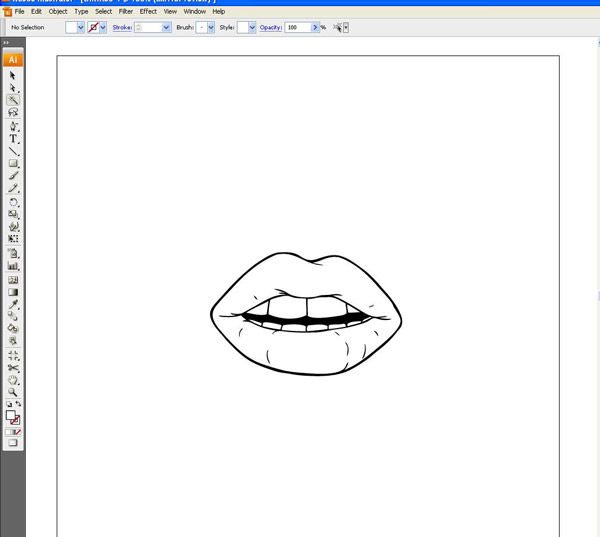The image size is (600, 537).
Task: Select the Scissors tool
Action: point(13,368)
